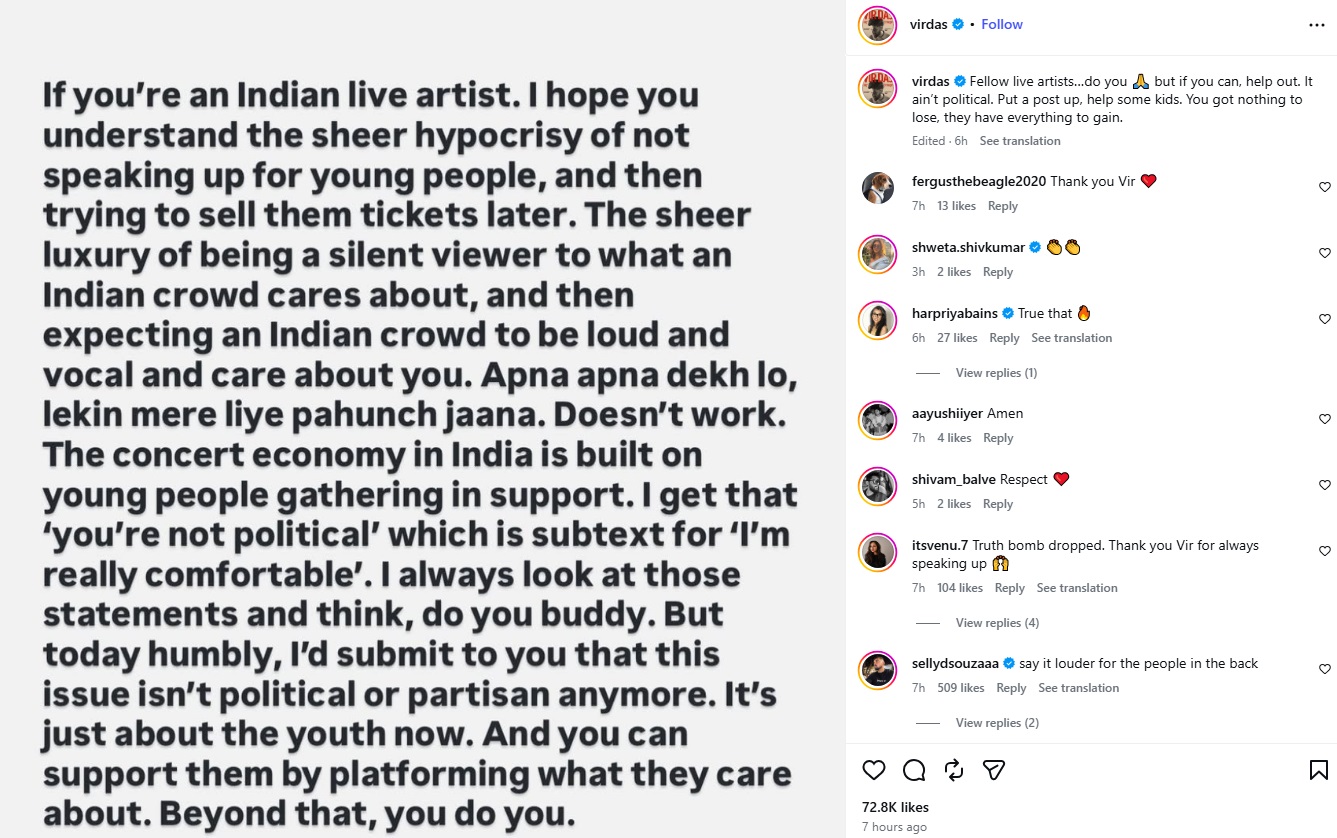See translation of the post caption
The image size is (1337, 838).
pos(1020,141)
